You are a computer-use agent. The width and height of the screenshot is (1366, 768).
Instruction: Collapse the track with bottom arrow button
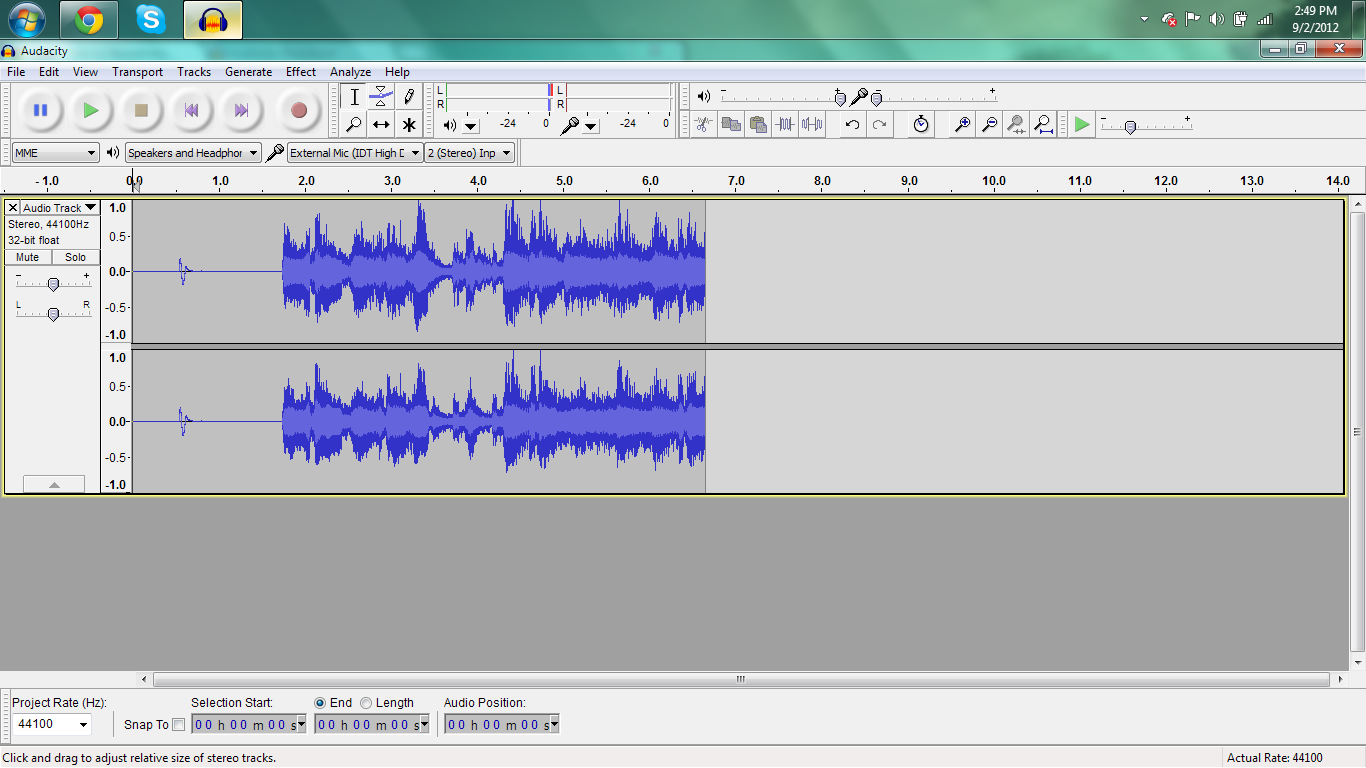[x=54, y=484]
